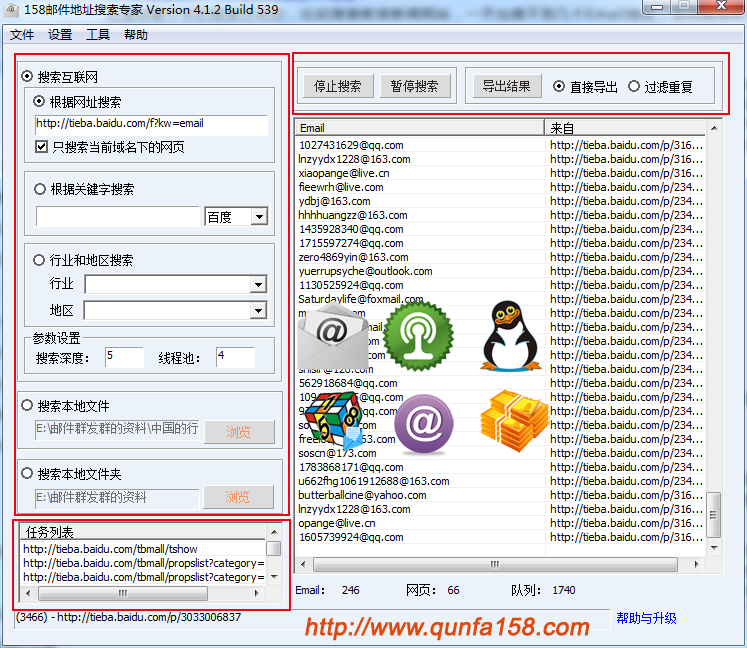Click the purple @ sphere icon

point(424,424)
